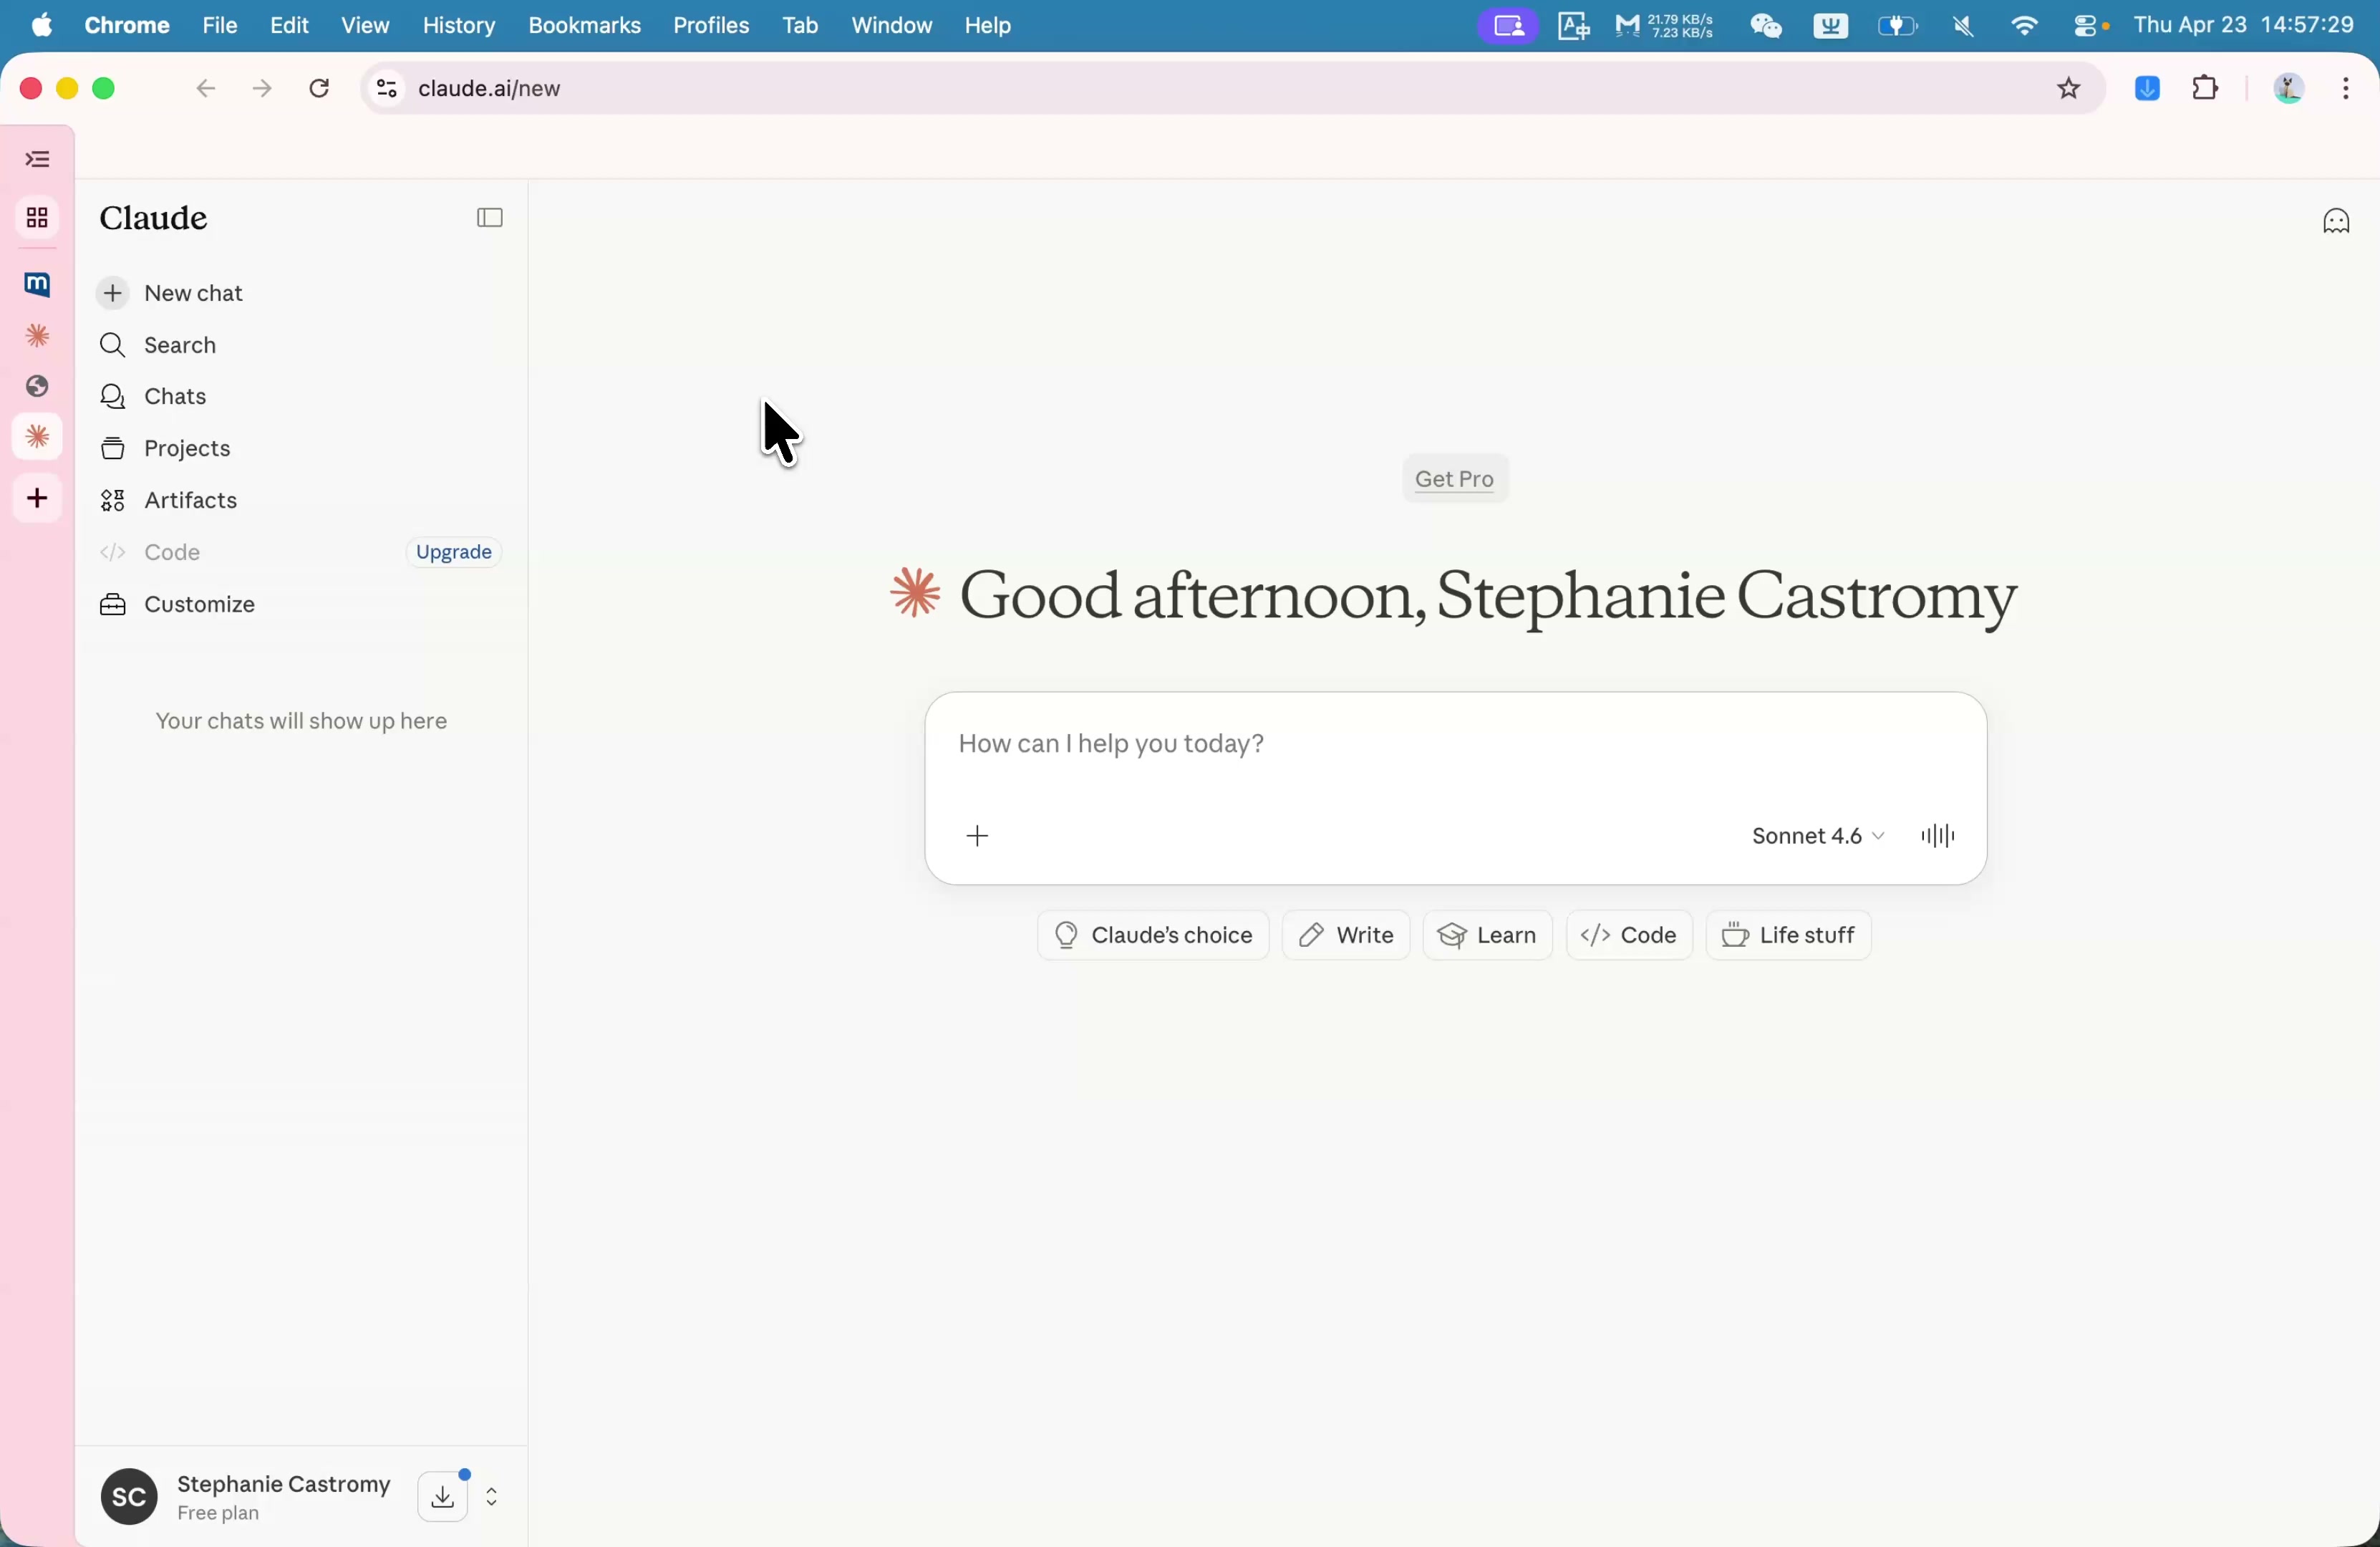Open the File menu
The width and height of the screenshot is (2380, 1547).
coord(220,25)
